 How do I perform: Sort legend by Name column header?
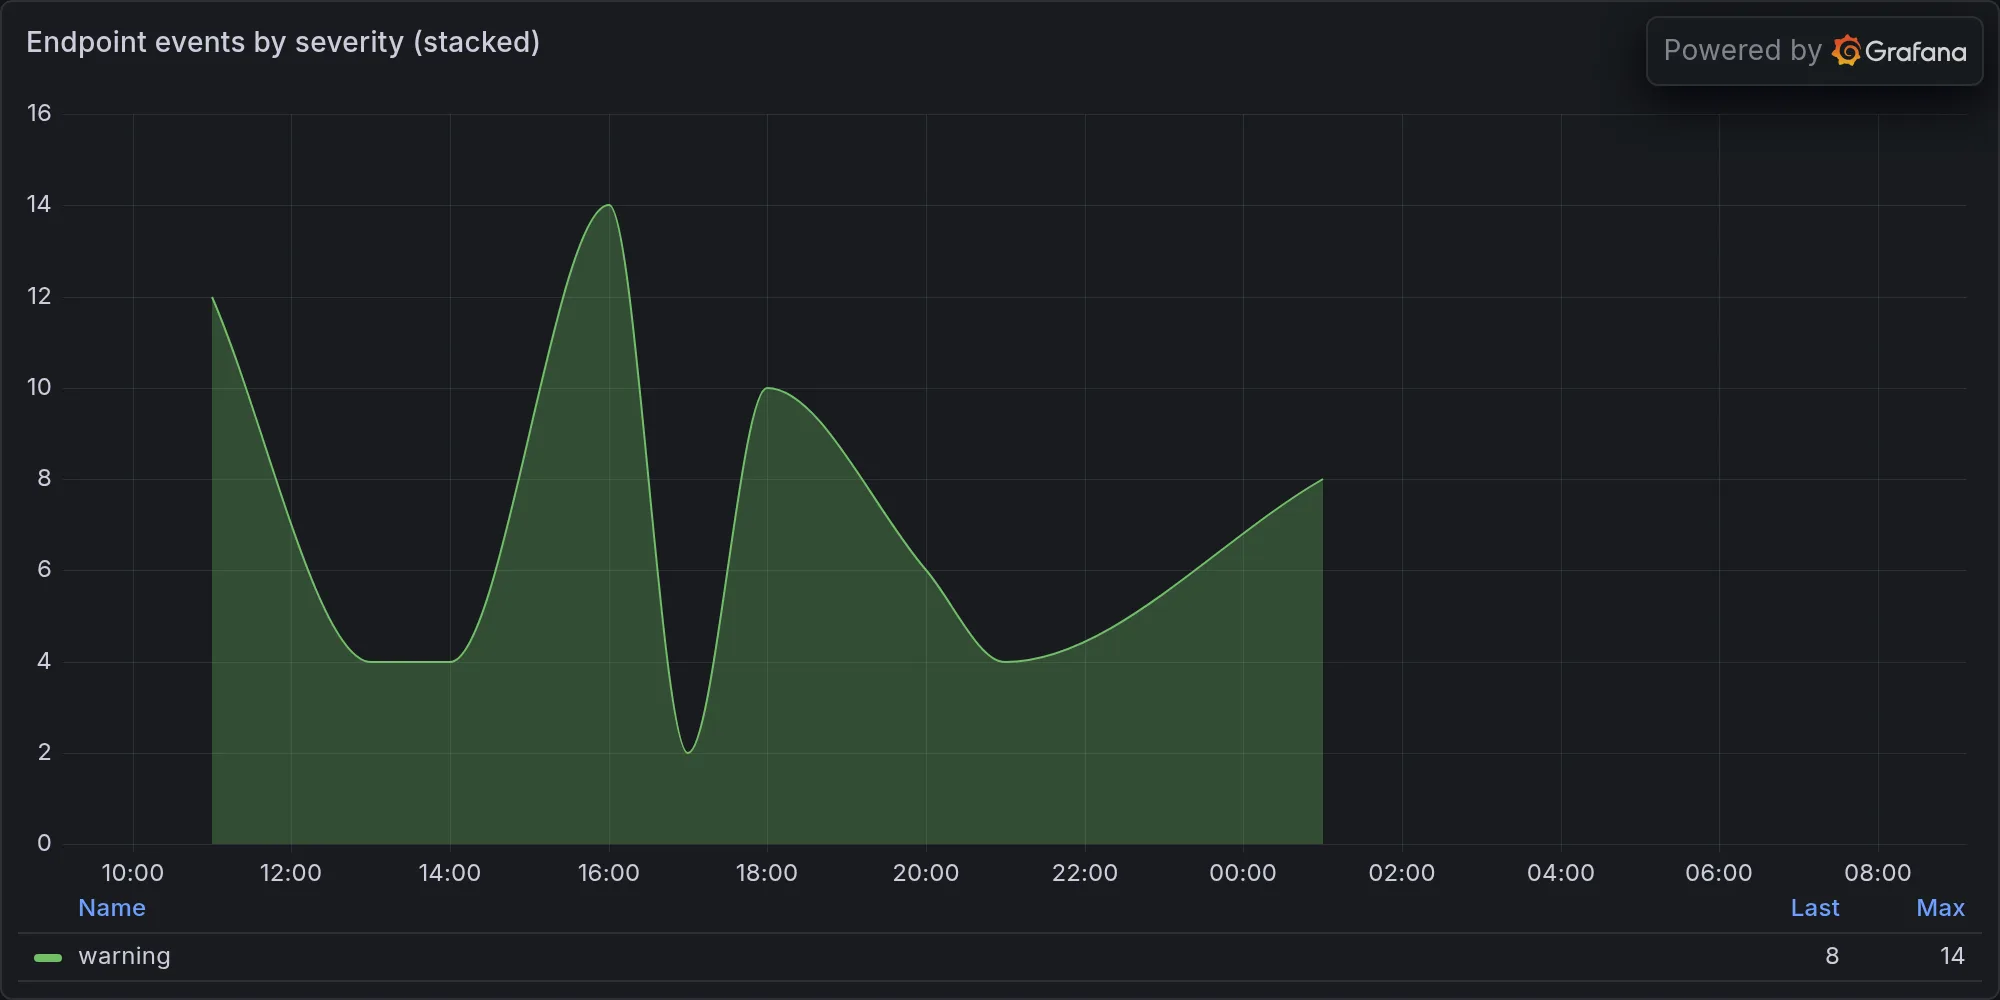[112, 908]
